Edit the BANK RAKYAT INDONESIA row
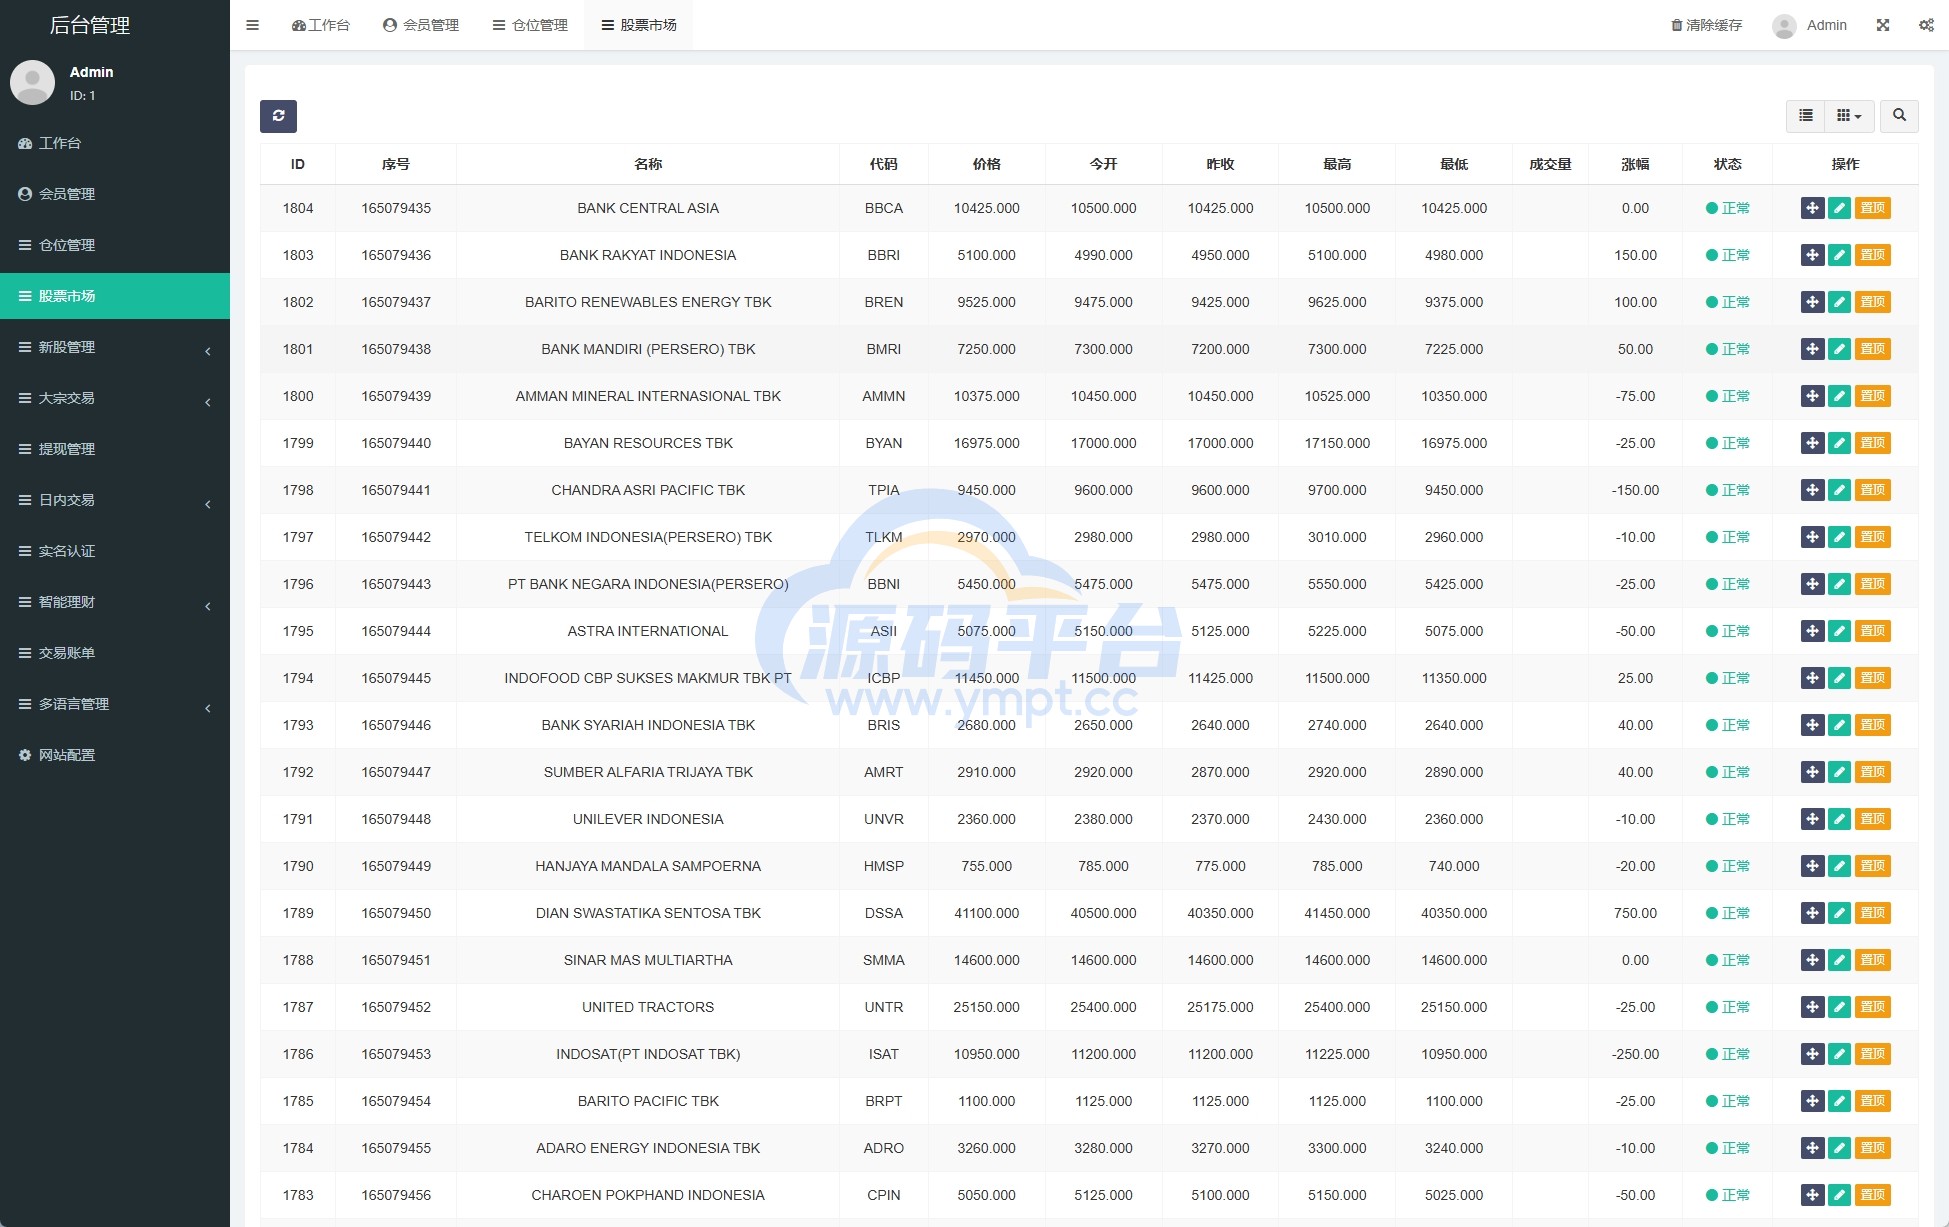Viewport: 1949px width, 1227px height. tap(1839, 255)
